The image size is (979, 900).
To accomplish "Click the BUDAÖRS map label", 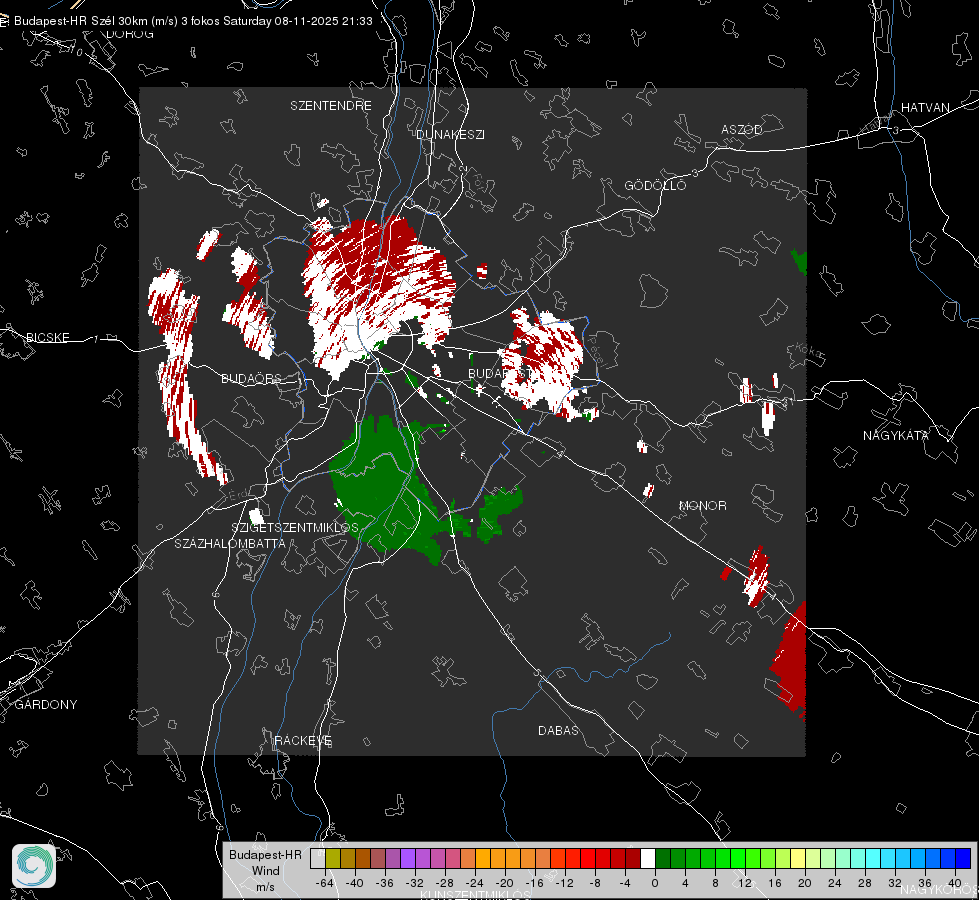I will pos(251,378).
